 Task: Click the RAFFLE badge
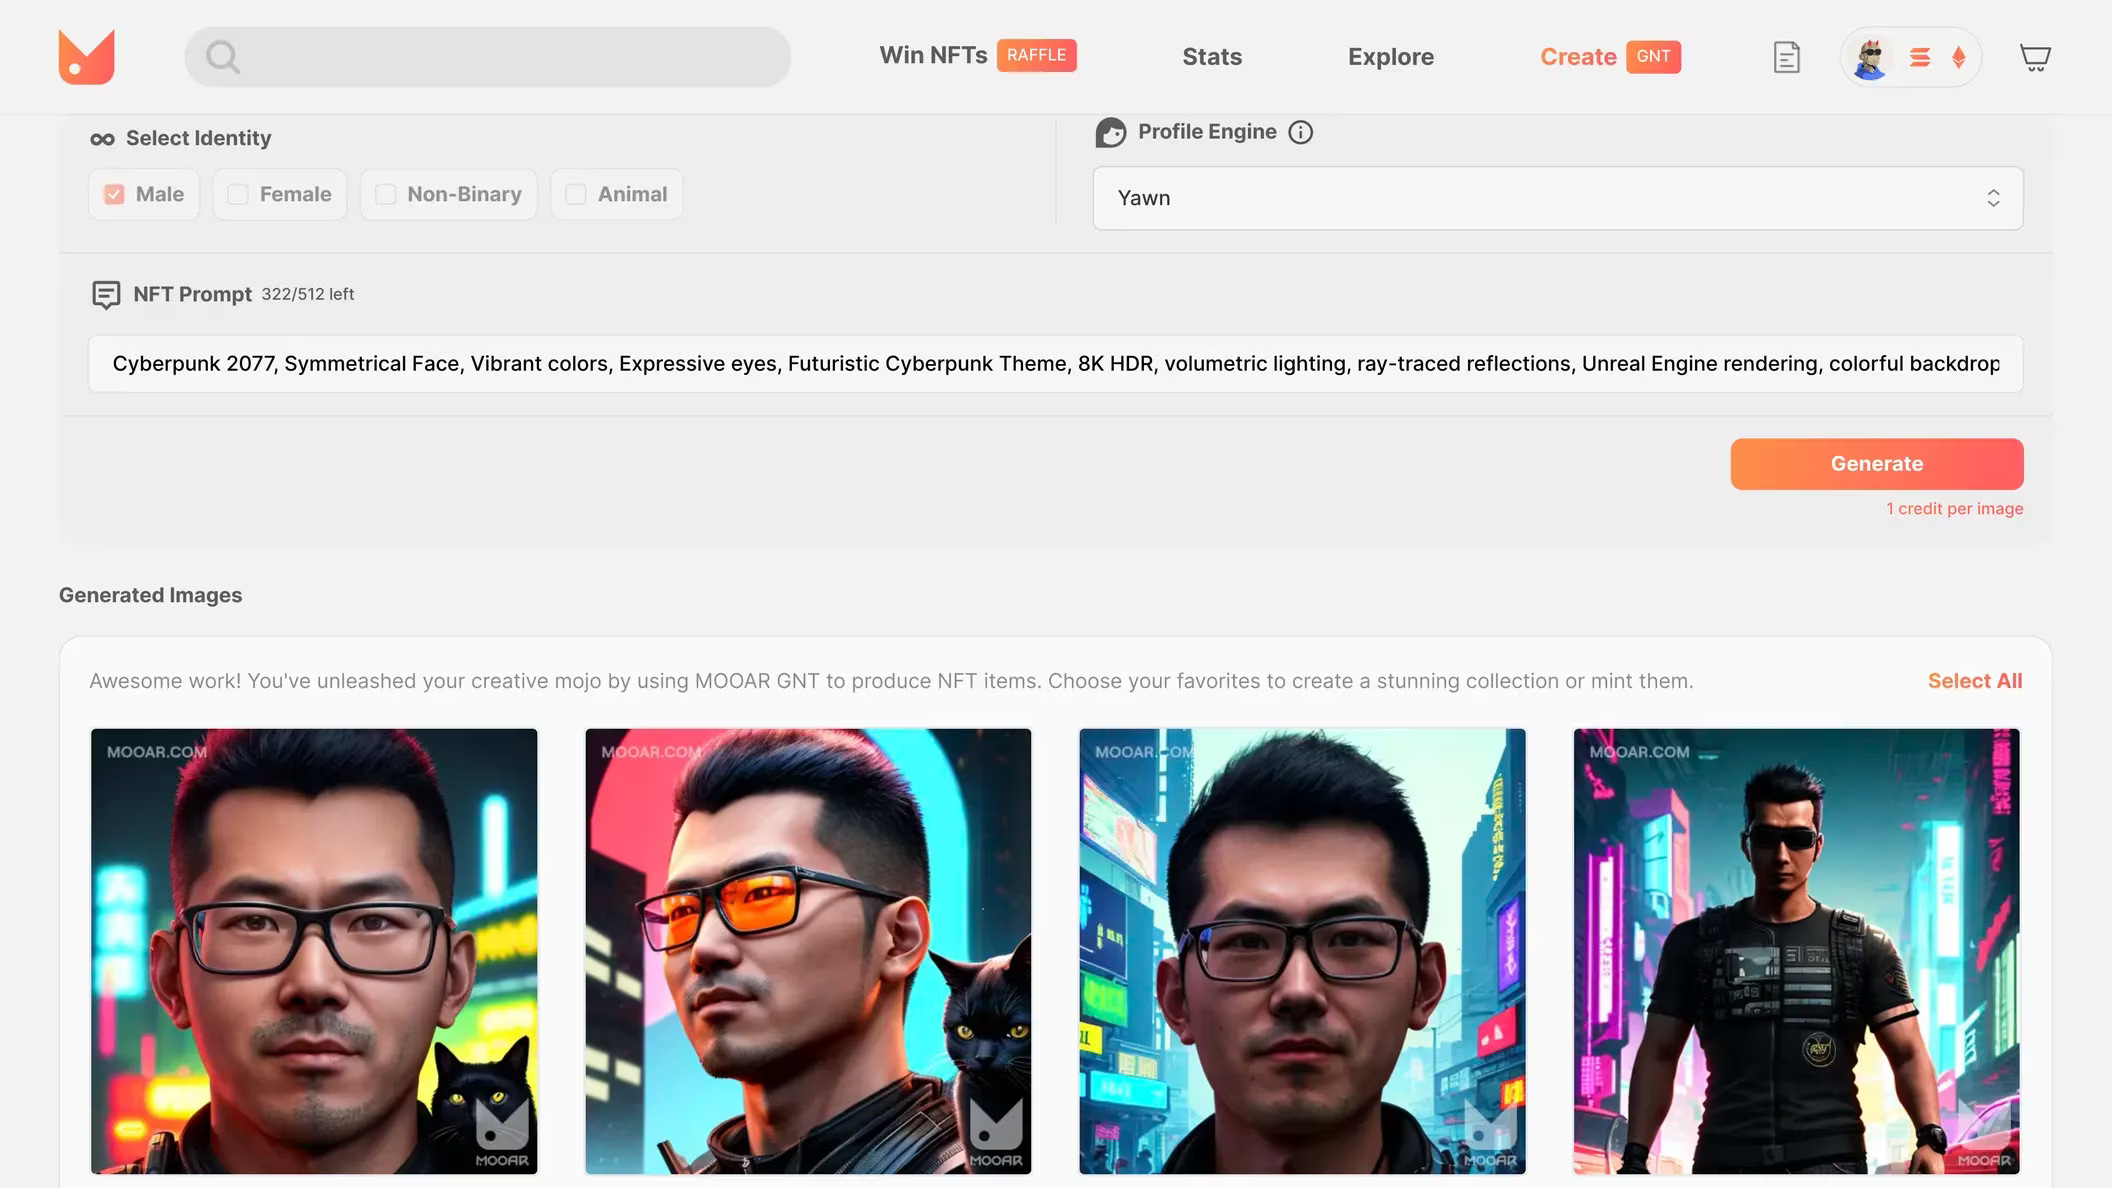(1036, 55)
